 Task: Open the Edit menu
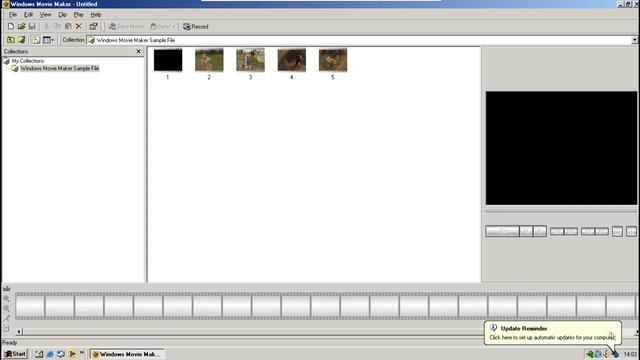click(x=28, y=15)
